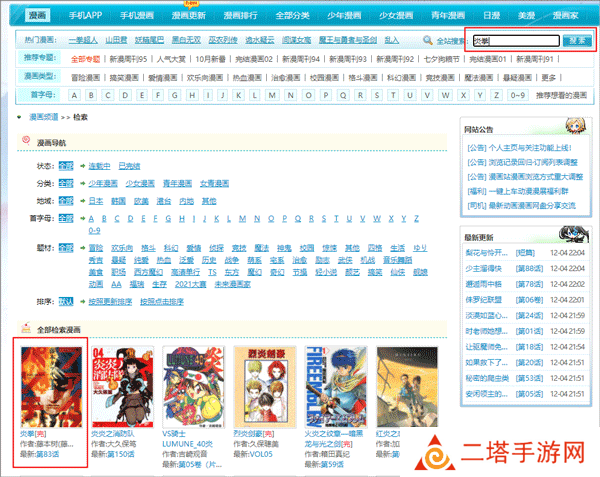This screenshot has width=600, height=477.
Task: Click the 烈炎剑籍 manga cover
Action: 264,383
